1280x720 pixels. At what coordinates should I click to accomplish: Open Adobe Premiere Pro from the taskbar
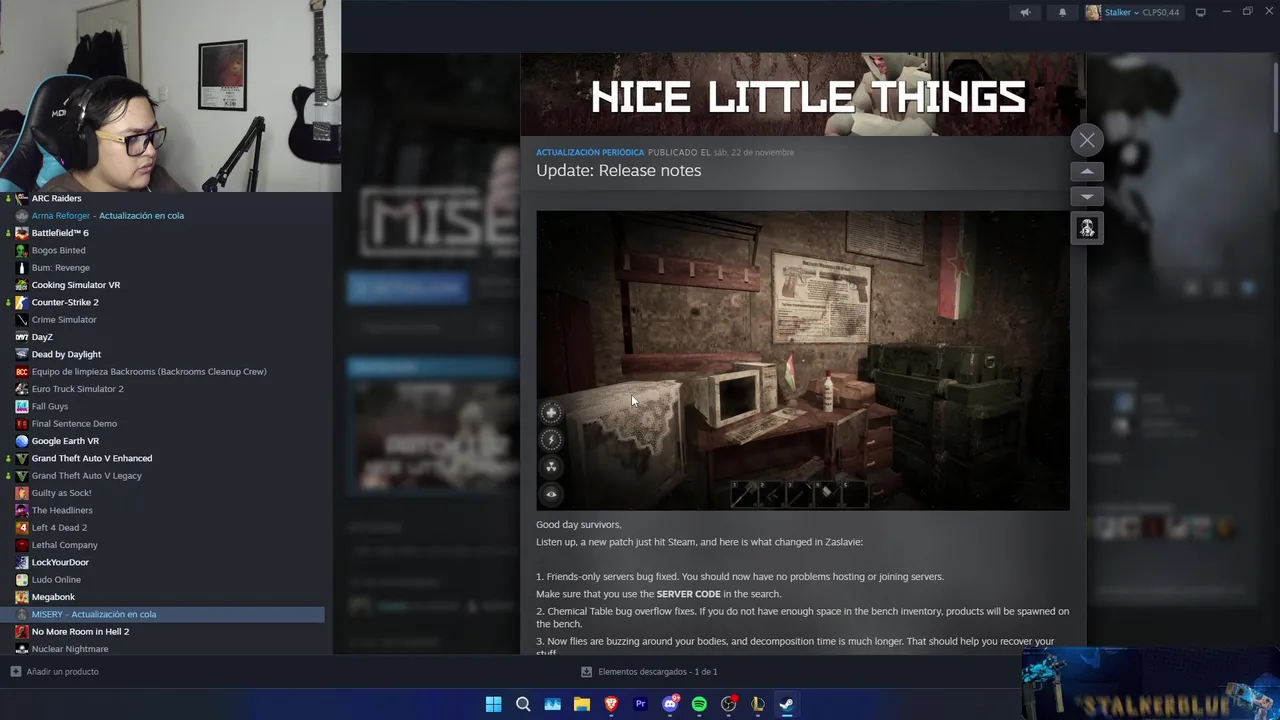point(641,704)
